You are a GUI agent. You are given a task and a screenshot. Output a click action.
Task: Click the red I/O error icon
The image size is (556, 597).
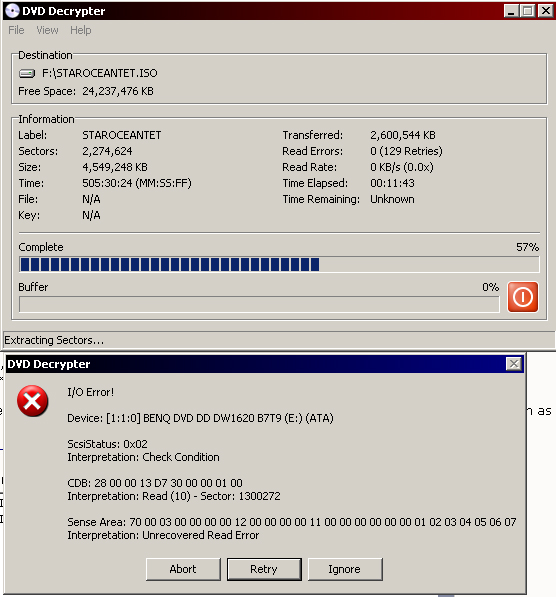[x=32, y=401]
